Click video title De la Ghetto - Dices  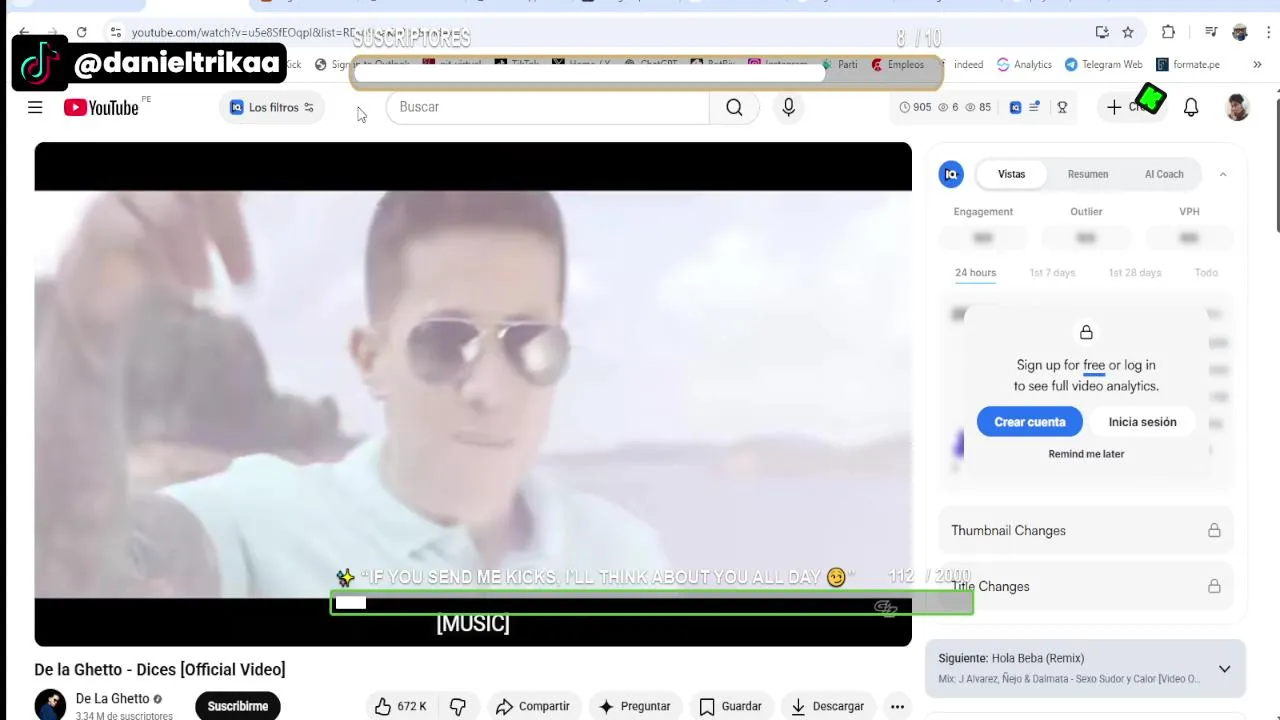pos(160,670)
